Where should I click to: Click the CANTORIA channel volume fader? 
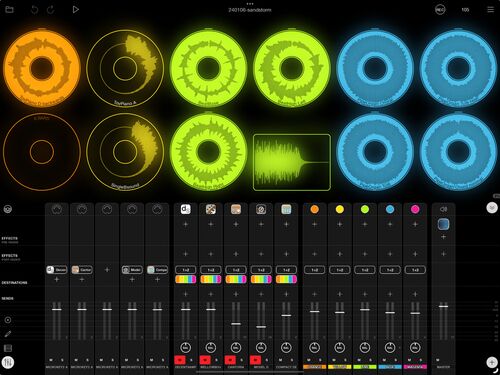point(236,324)
